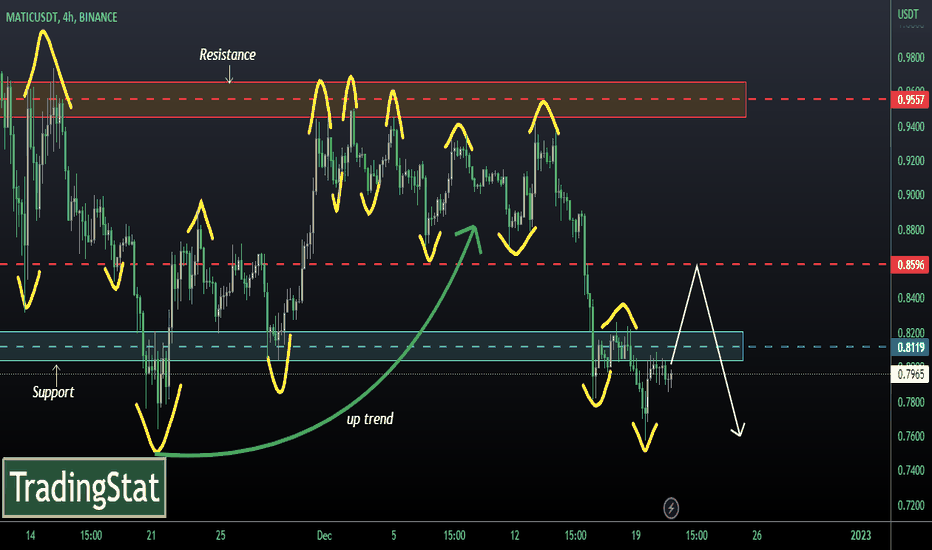Viewport: 932px width, 550px height.
Task: Click the red 0.8596 price label
Action: (911, 265)
